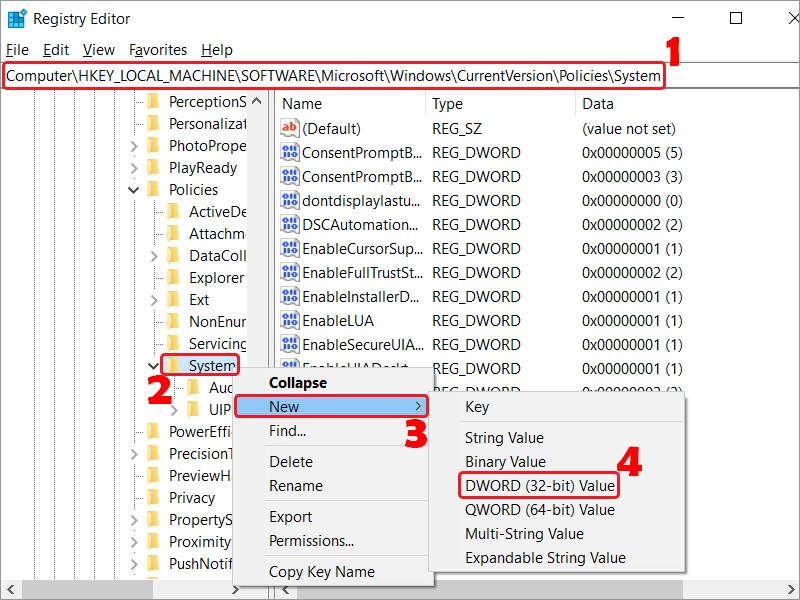
Task: Select Multi-String Value in submenu
Action: click(557, 533)
